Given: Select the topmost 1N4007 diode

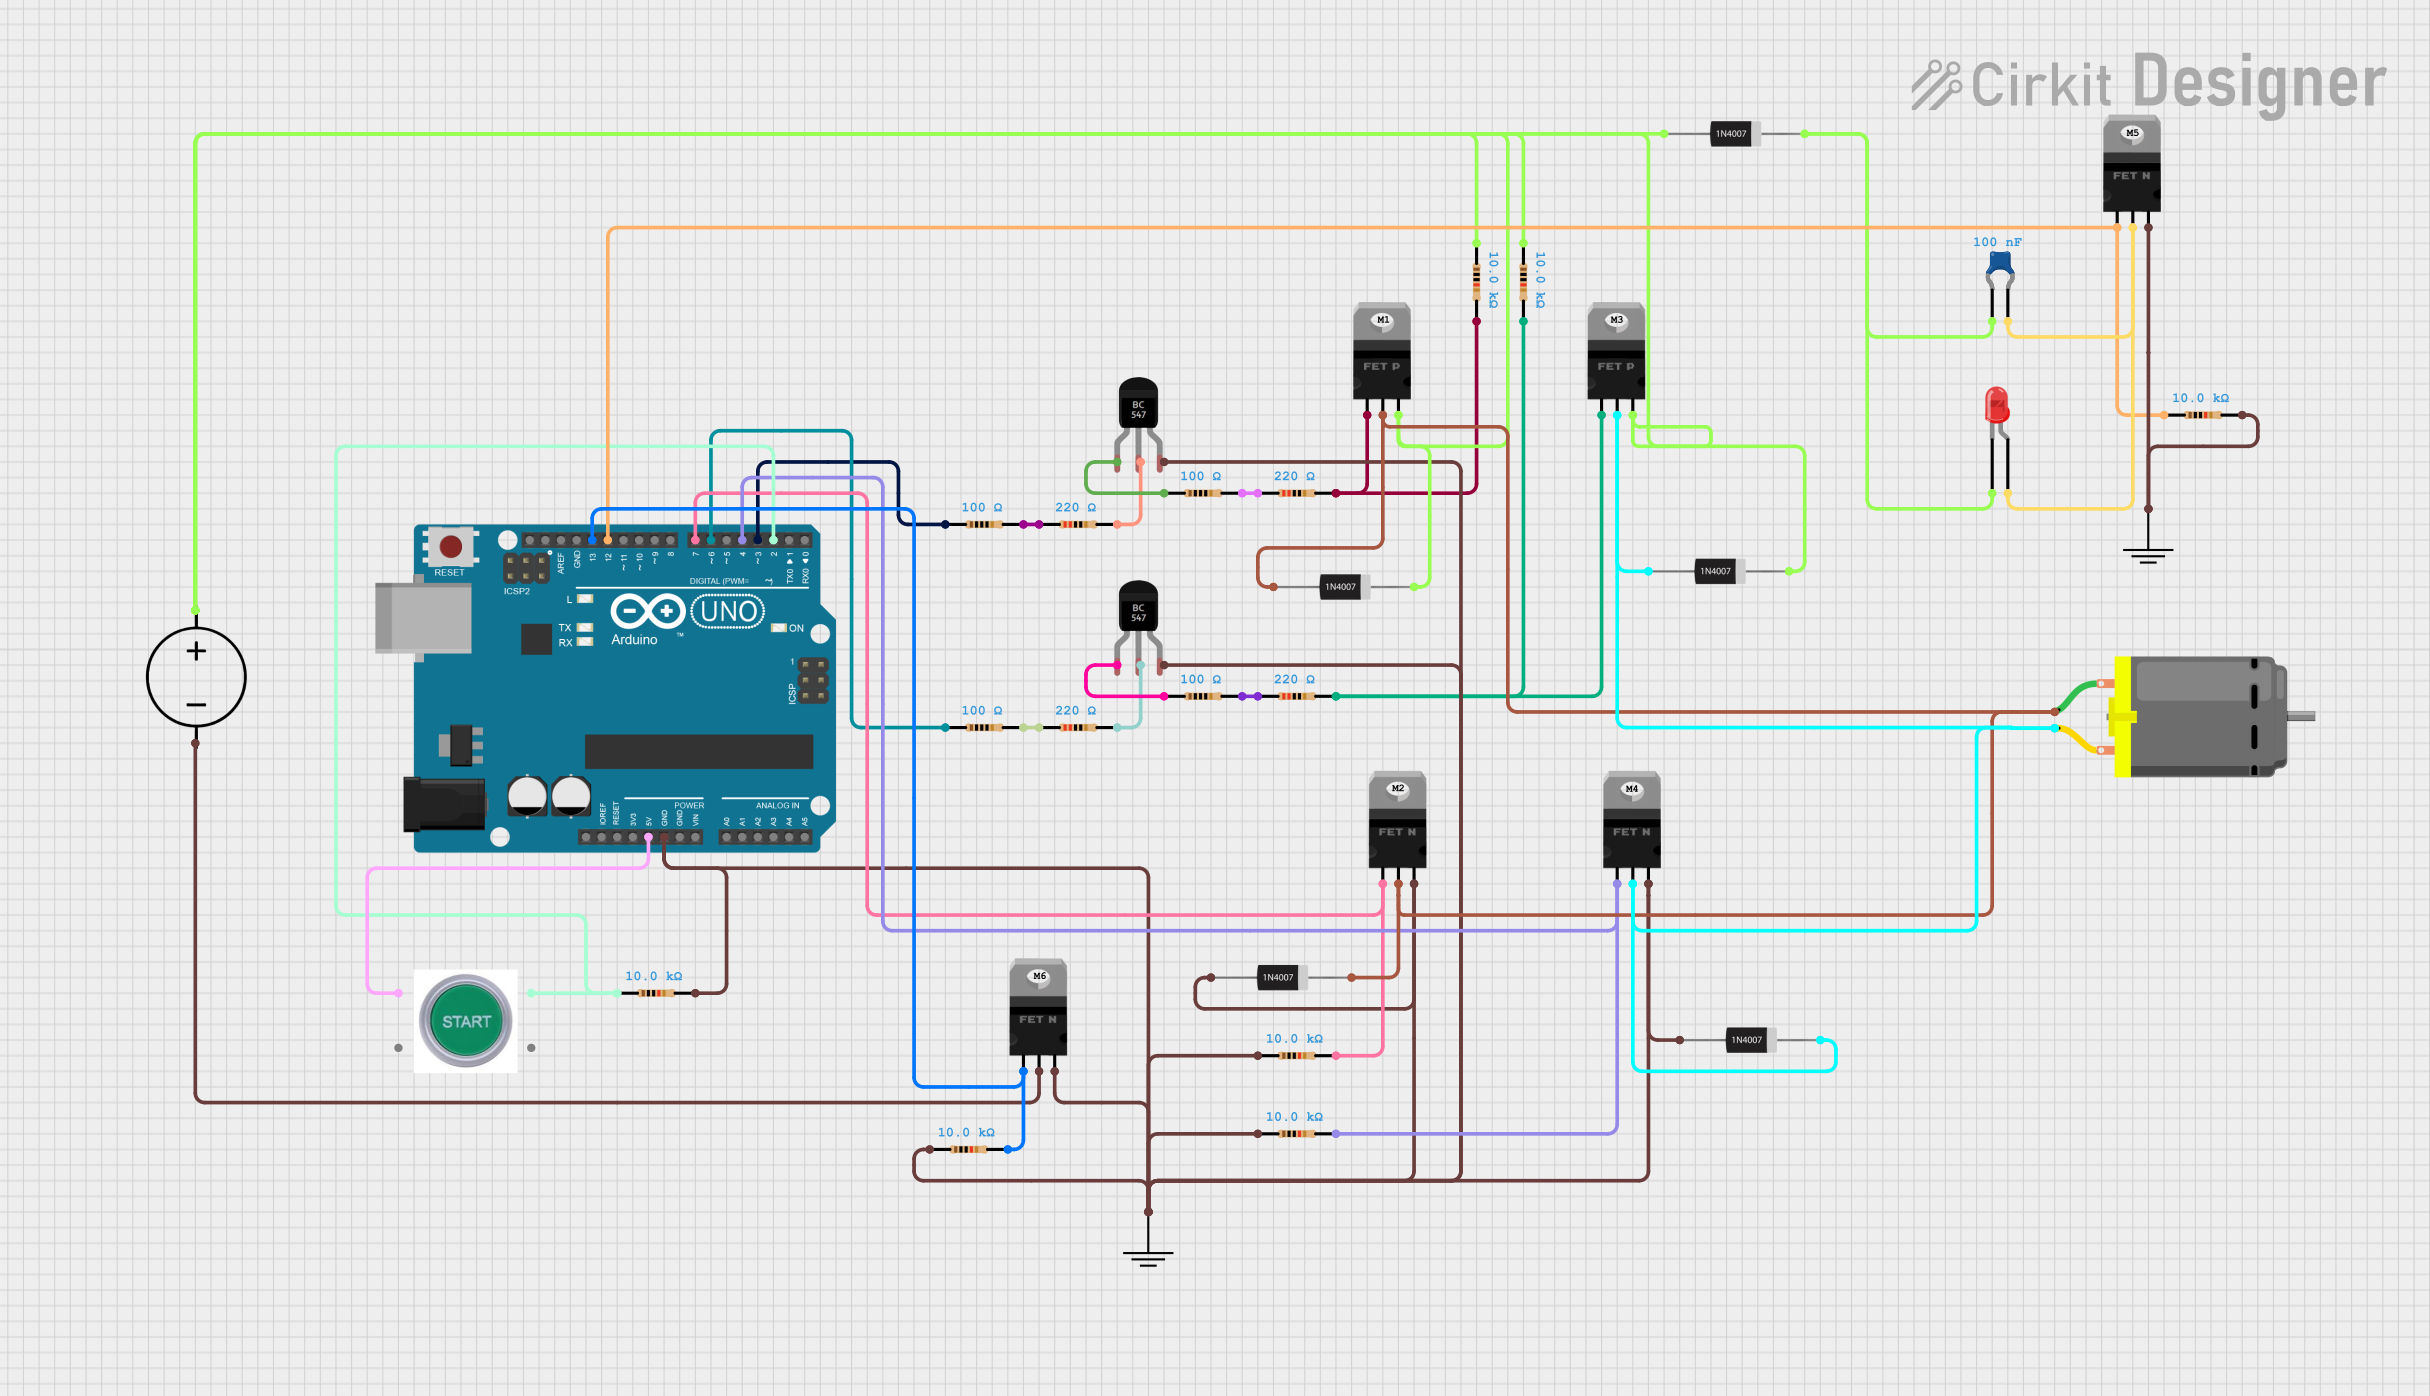Looking at the screenshot, I should (x=1732, y=134).
